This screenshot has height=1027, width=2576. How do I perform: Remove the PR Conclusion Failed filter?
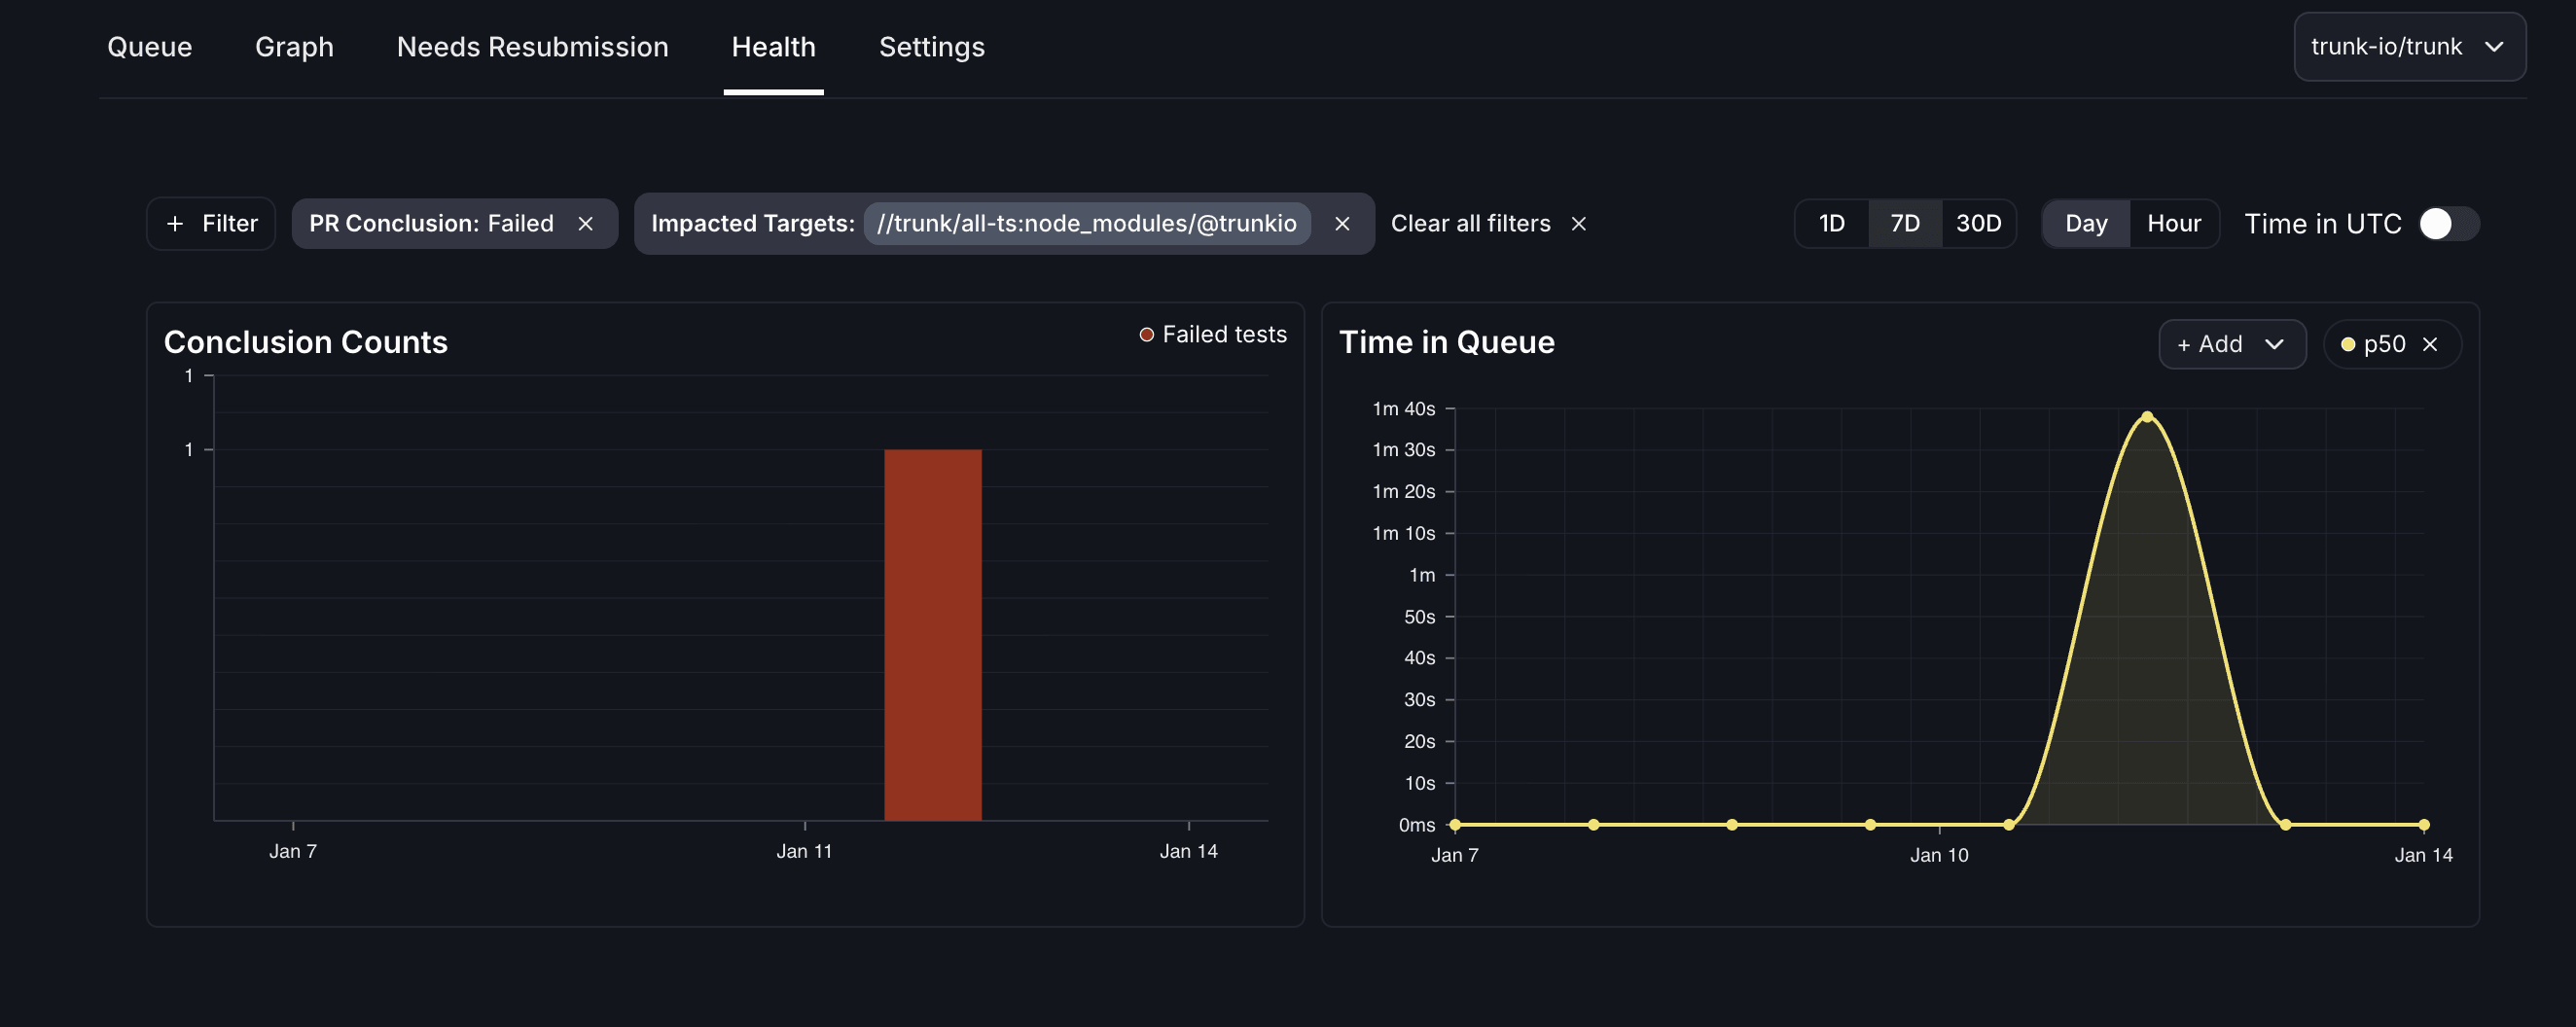click(586, 224)
